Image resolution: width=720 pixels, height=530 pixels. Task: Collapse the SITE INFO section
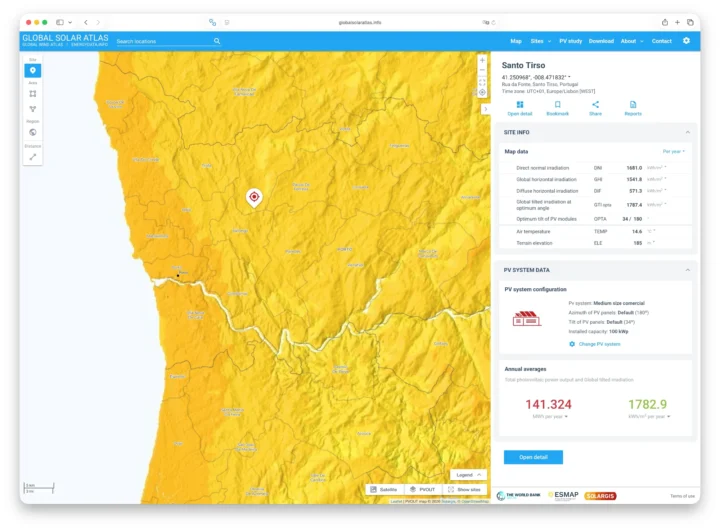pyautogui.click(x=687, y=132)
